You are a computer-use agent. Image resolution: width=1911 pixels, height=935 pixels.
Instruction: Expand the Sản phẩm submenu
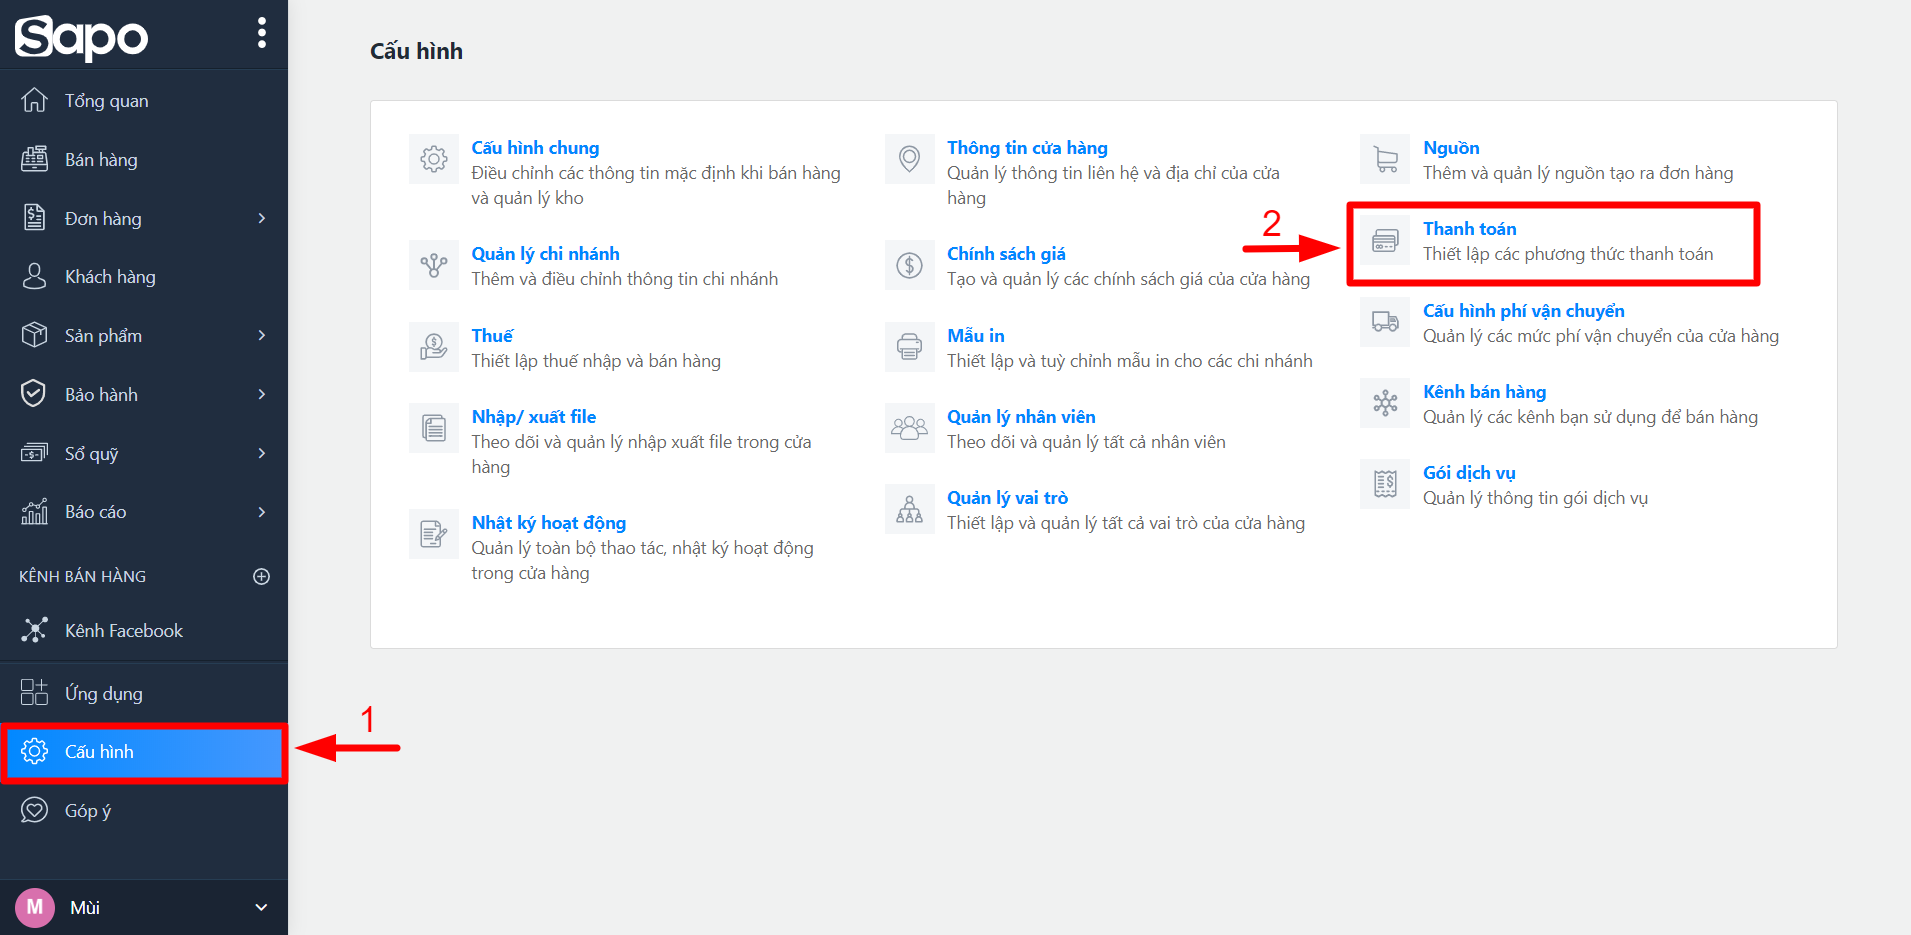(x=262, y=336)
